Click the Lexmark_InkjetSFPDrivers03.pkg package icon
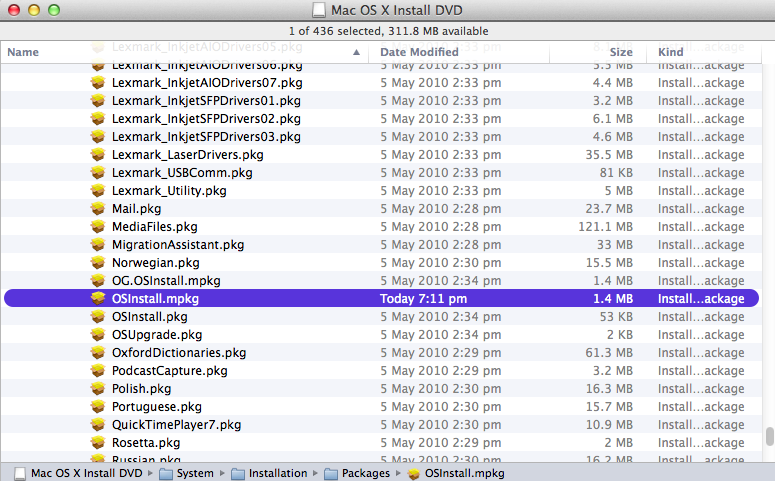This screenshot has width=775, height=481. 98,136
